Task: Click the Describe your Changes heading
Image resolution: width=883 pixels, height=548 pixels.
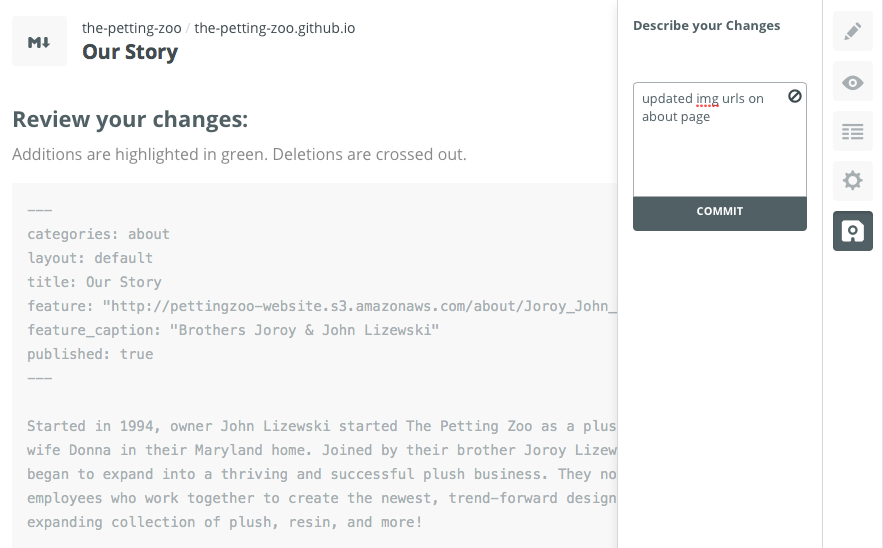Action: click(706, 26)
